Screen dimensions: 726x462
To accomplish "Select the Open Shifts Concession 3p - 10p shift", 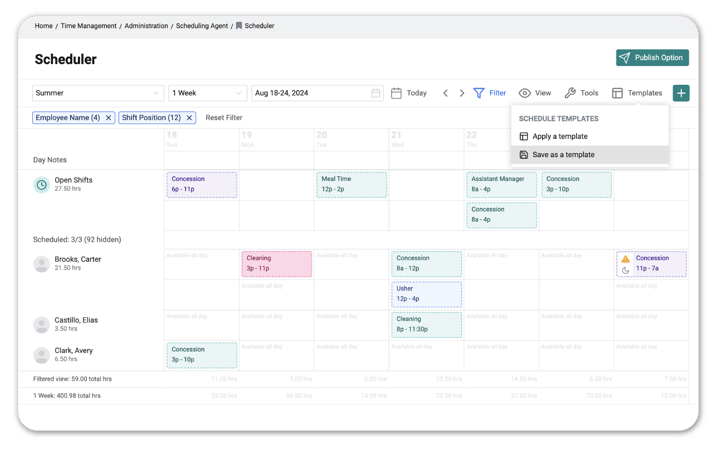I will click(x=576, y=185).
